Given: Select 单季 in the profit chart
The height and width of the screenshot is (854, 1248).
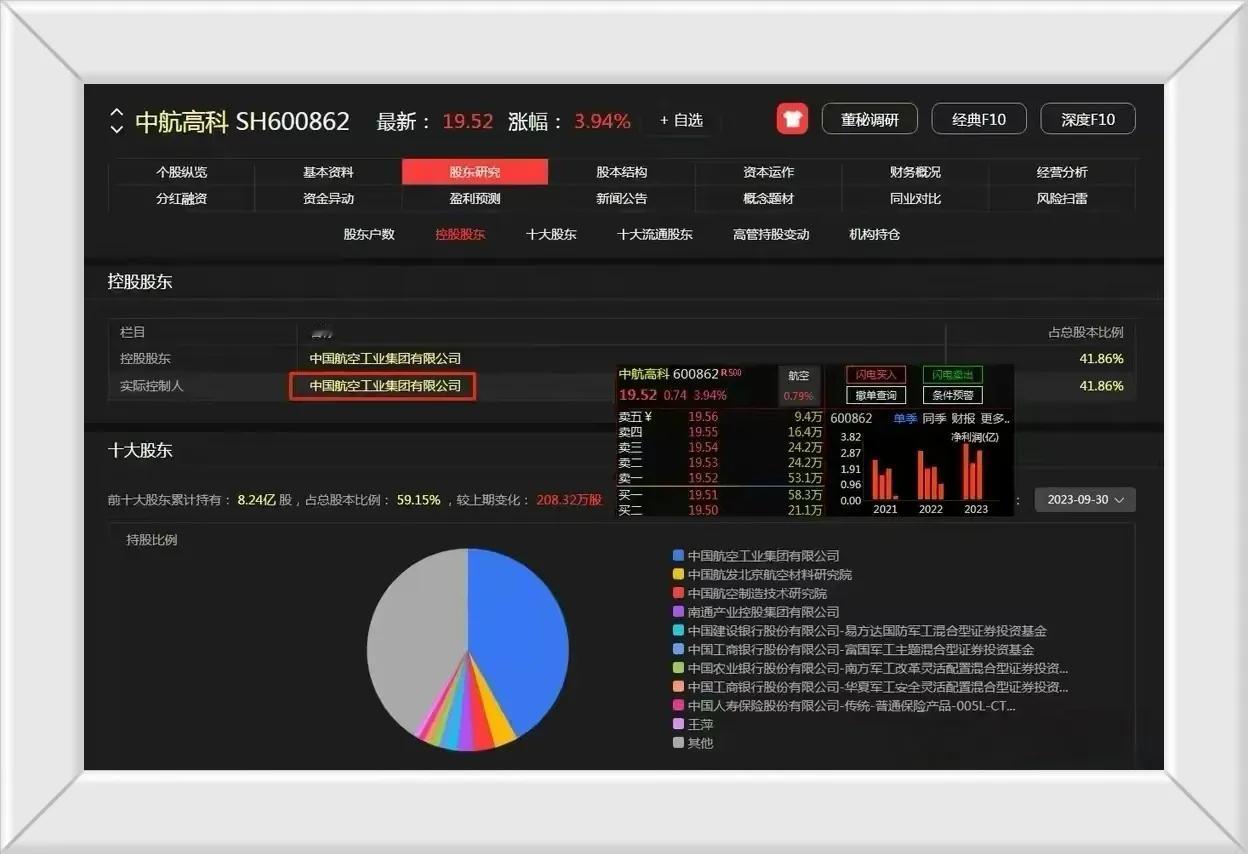Looking at the screenshot, I should (x=905, y=418).
